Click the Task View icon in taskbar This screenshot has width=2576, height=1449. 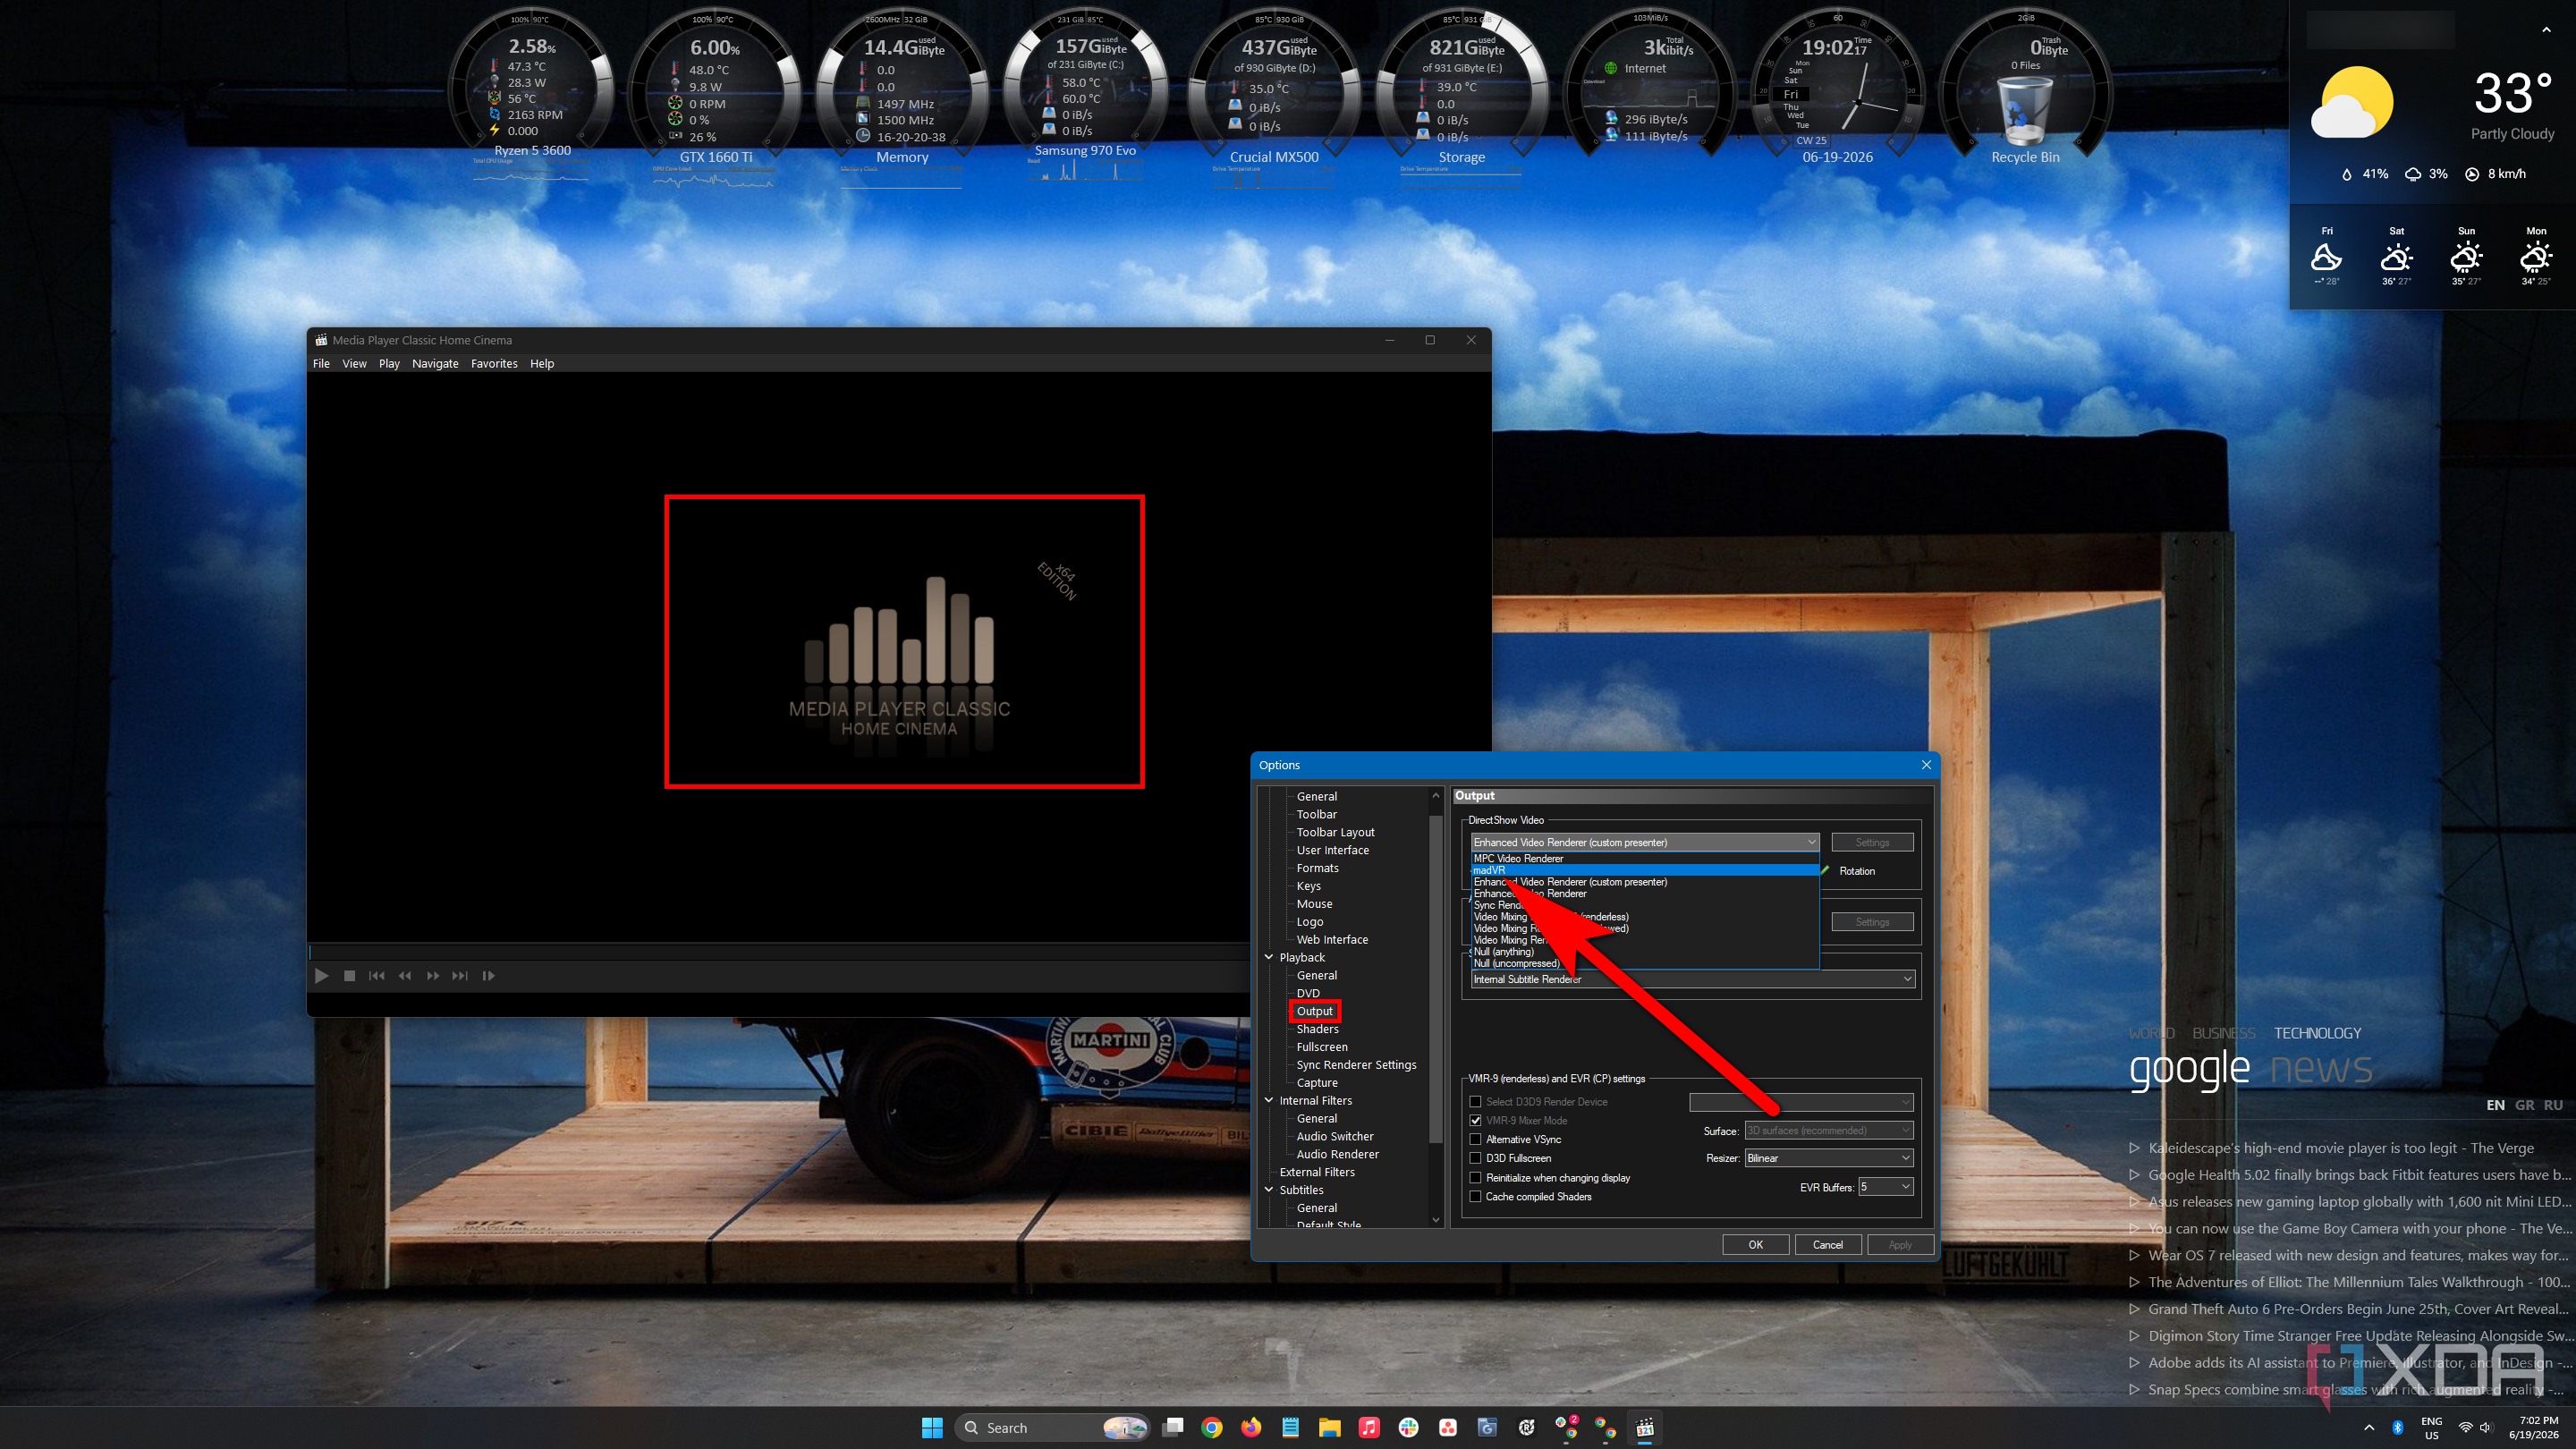click(x=1173, y=1428)
